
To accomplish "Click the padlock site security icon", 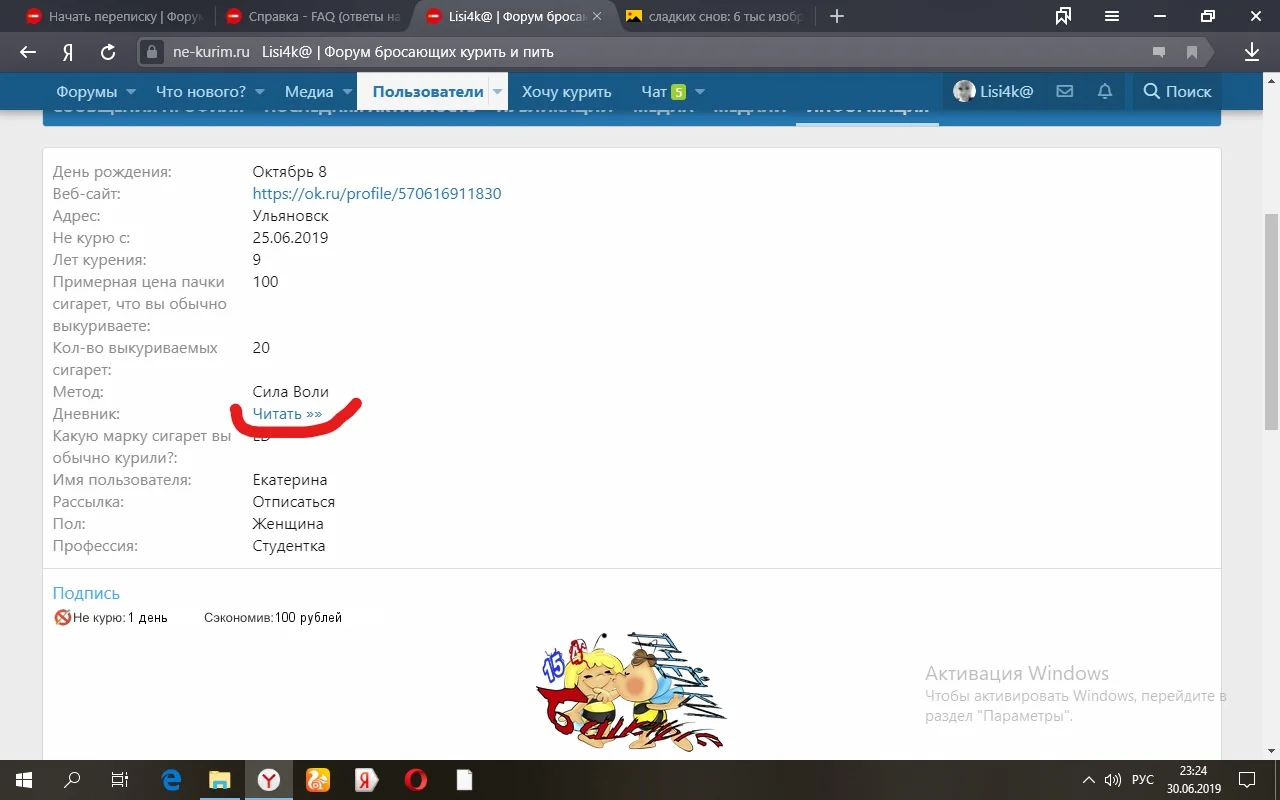I will click(x=152, y=52).
